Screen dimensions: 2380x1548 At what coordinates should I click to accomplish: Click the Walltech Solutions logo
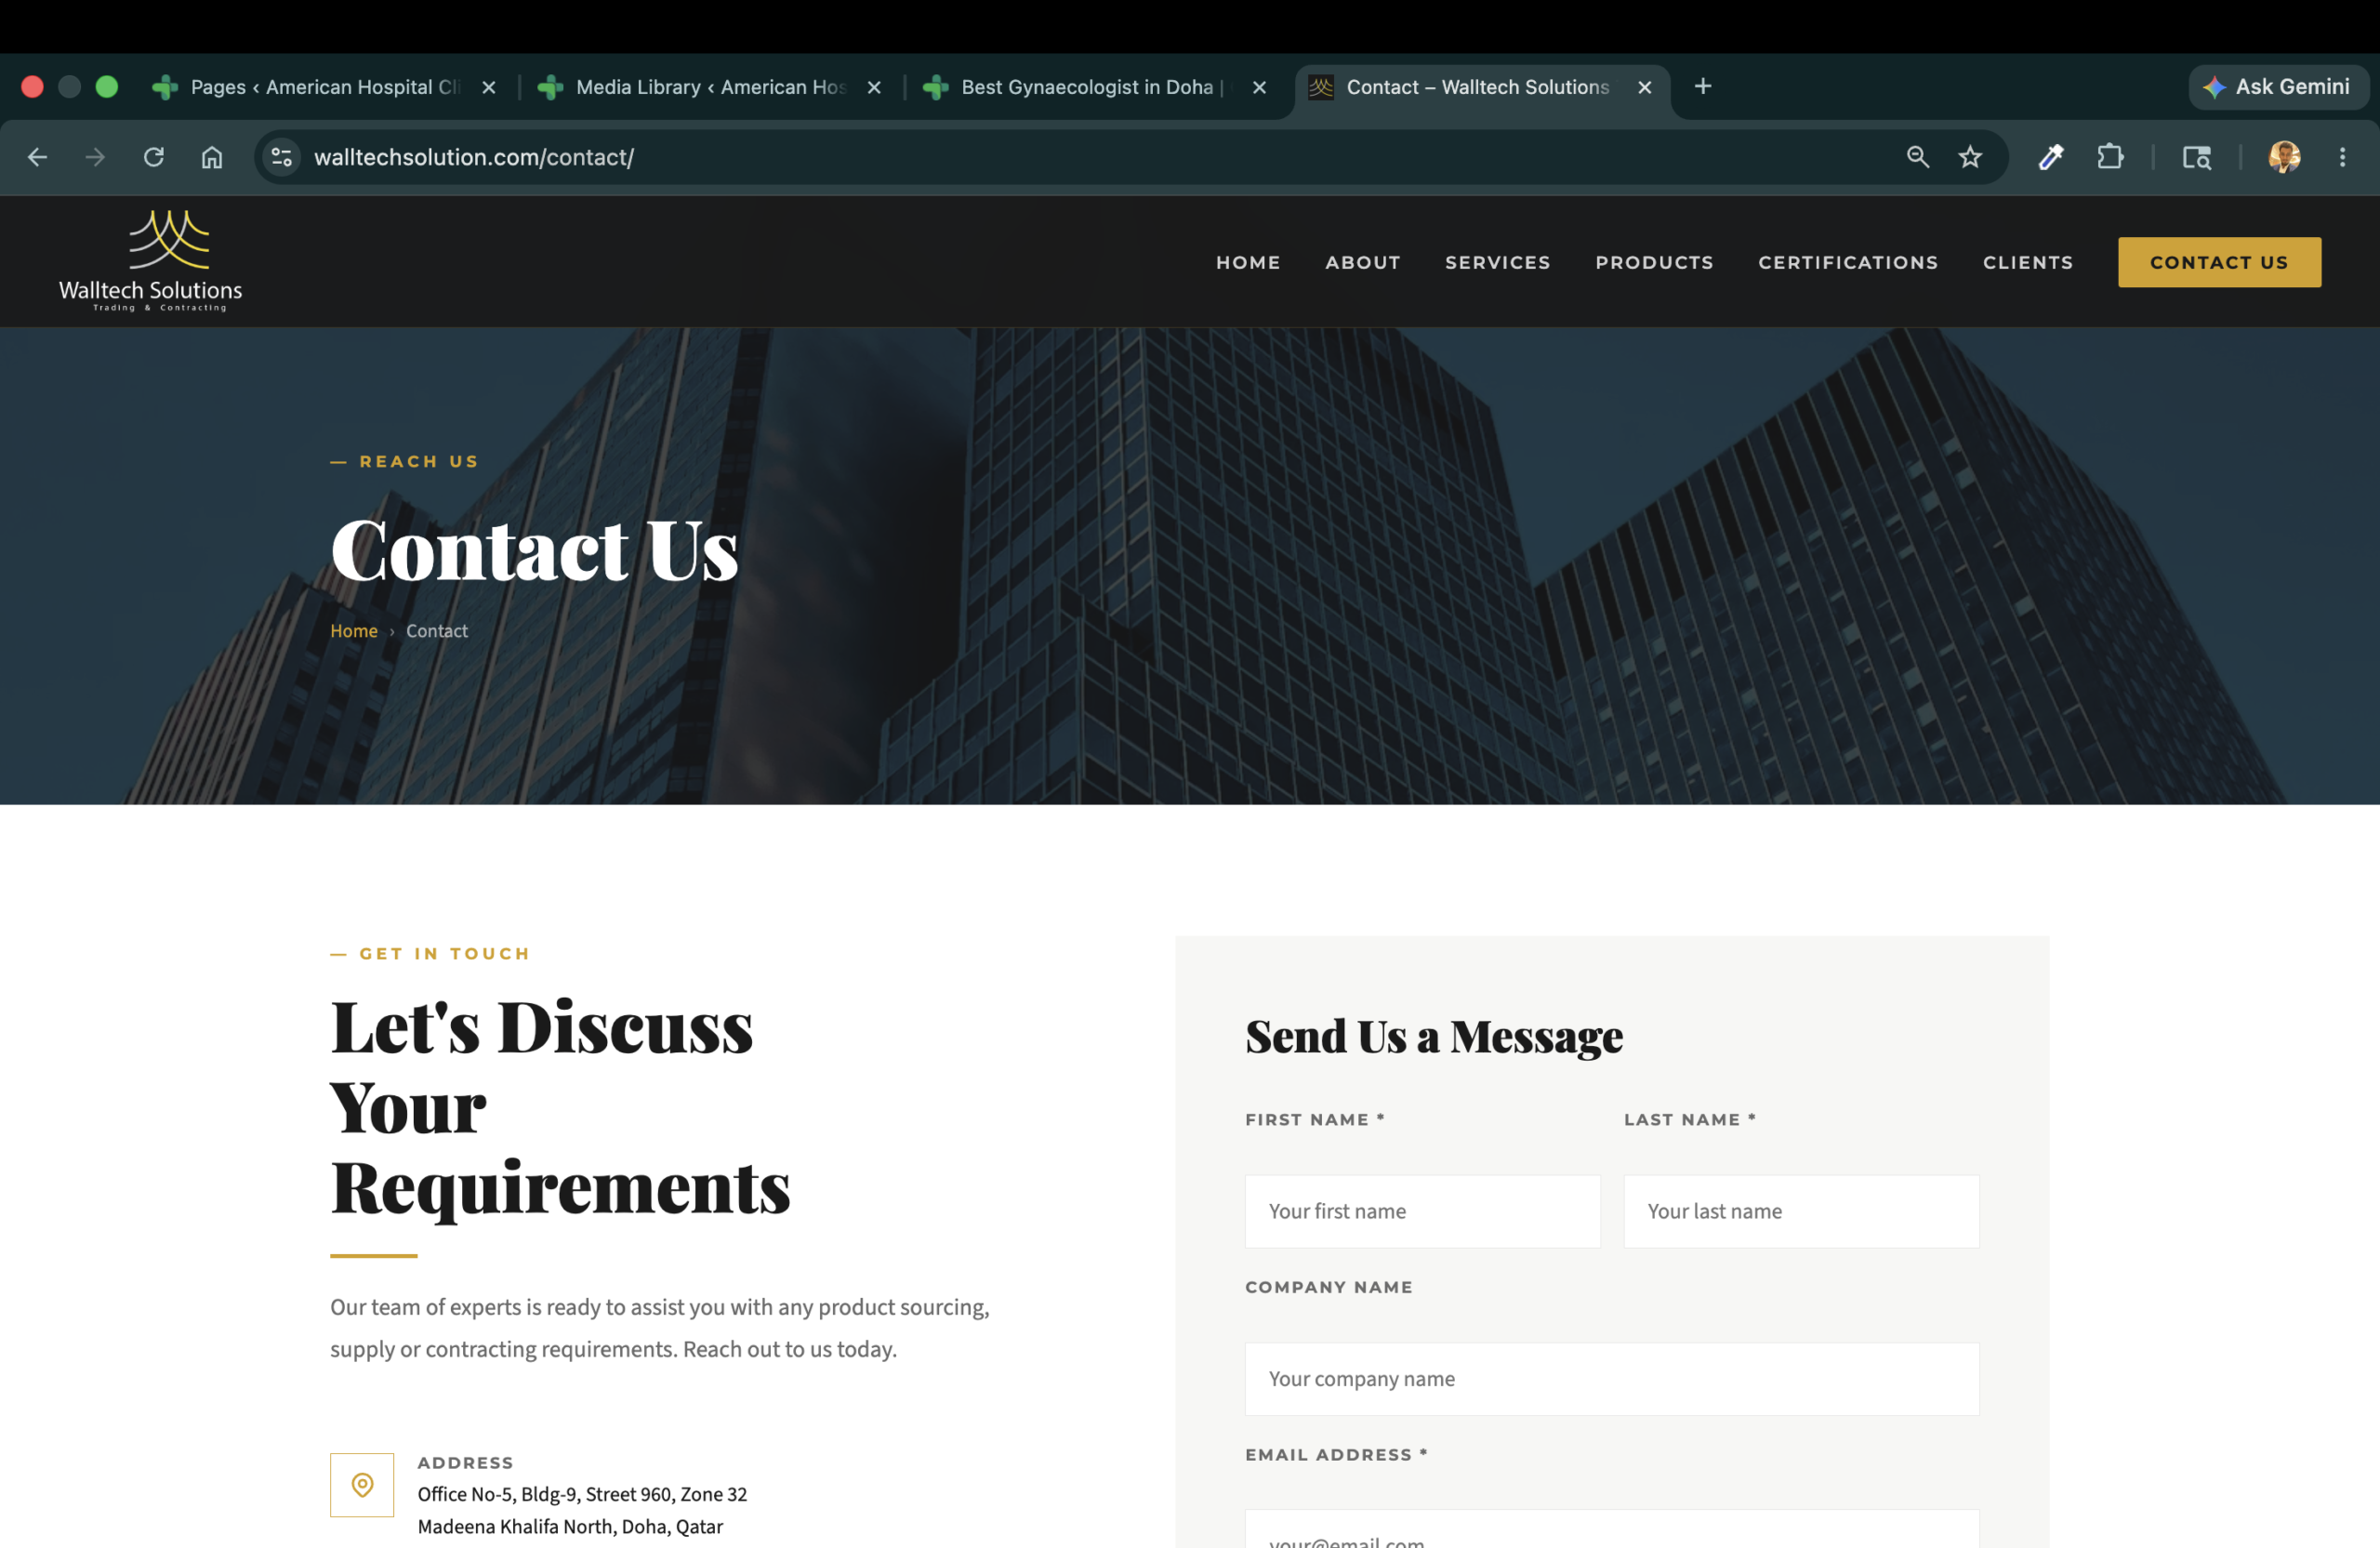click(x=151, y=260)
